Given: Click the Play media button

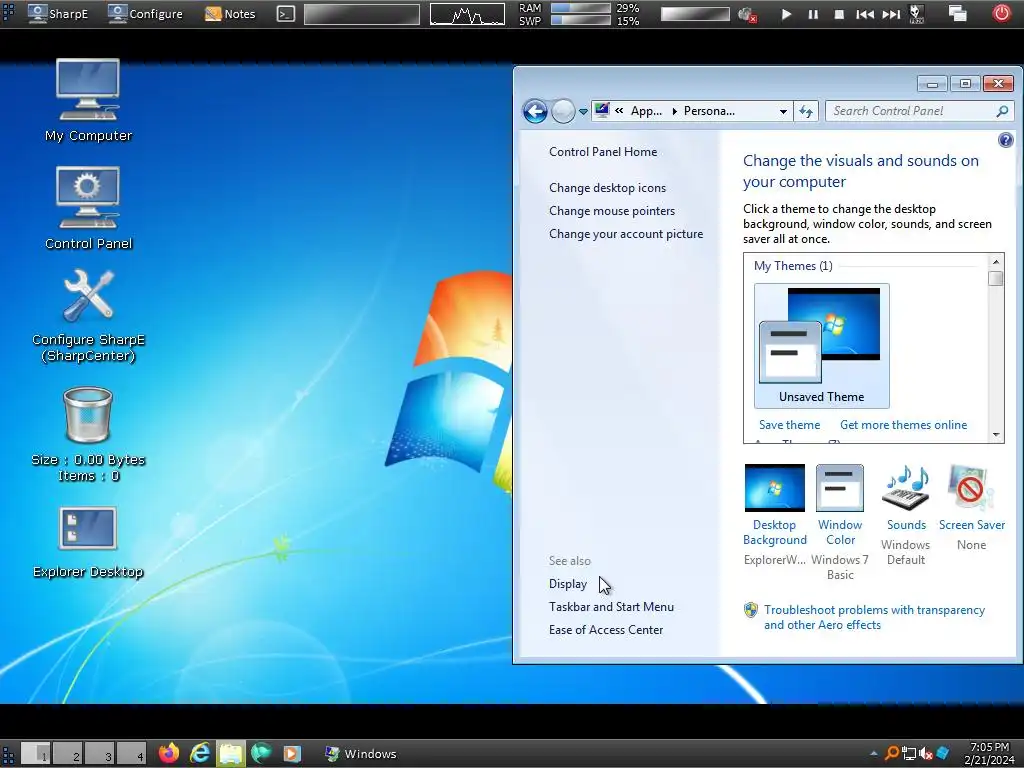Looking at the screenshot, I should coord(786,14).
